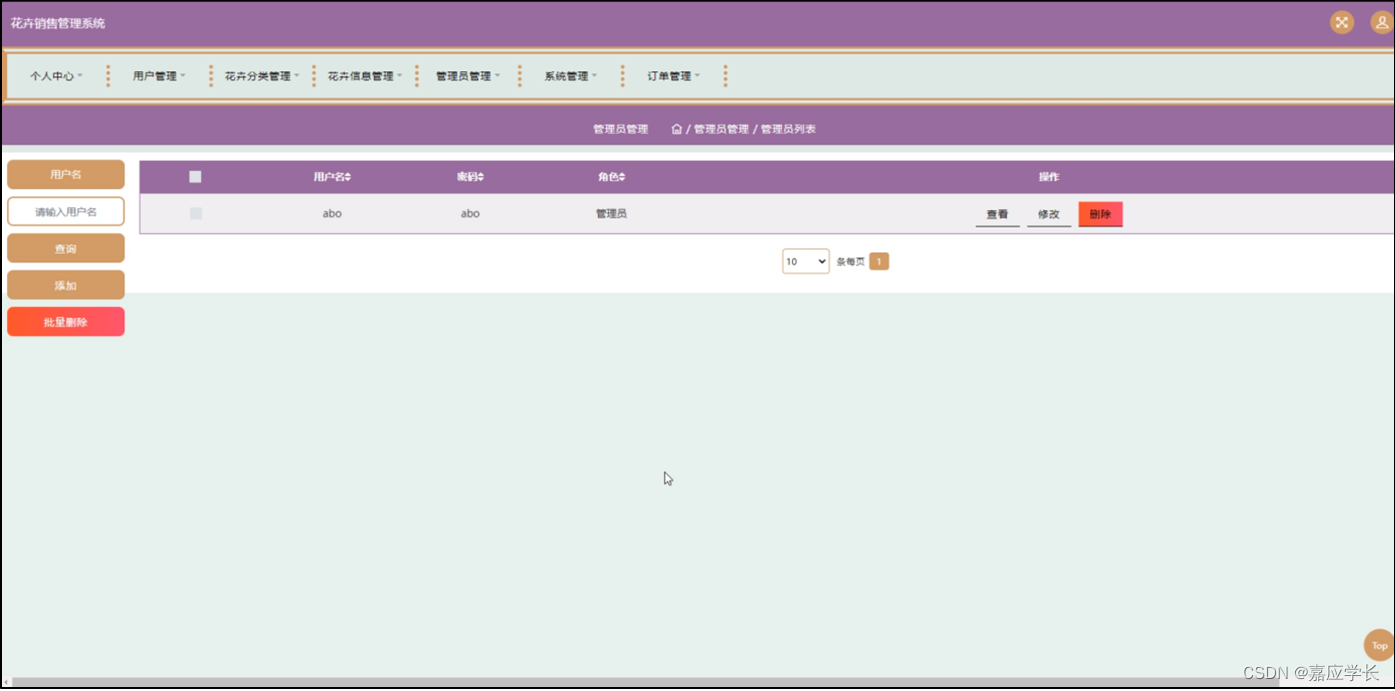Tick the select-all checkbox in the table header

point(195,177)
